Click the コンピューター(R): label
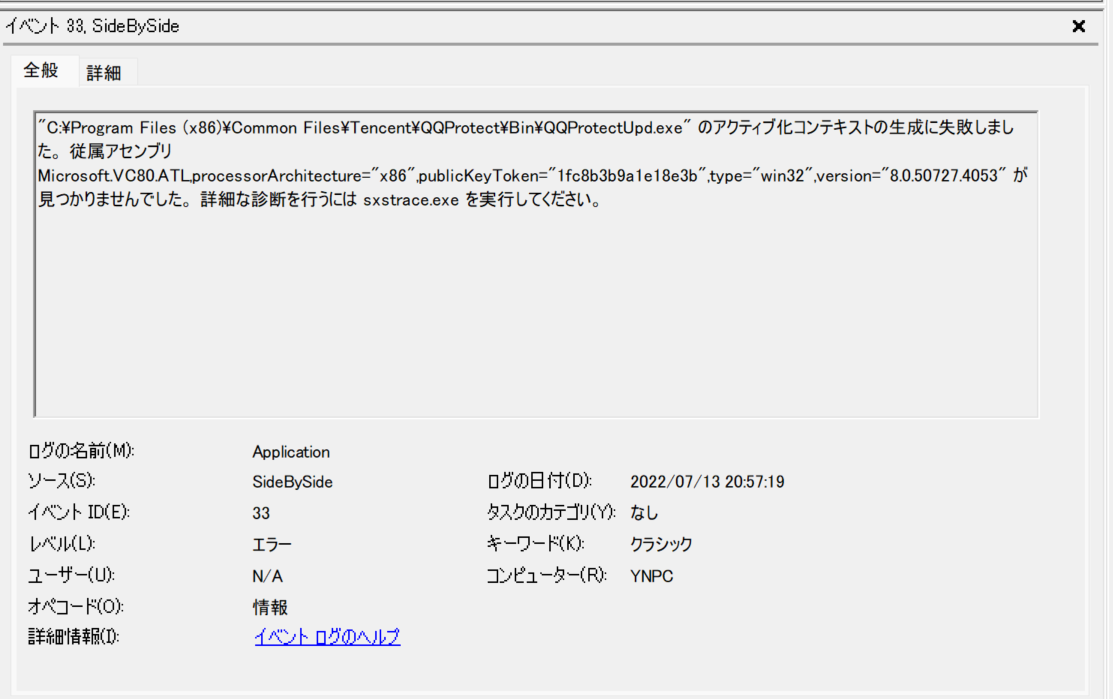This screenshot has width=1113, height=699. tap(547, 575)
